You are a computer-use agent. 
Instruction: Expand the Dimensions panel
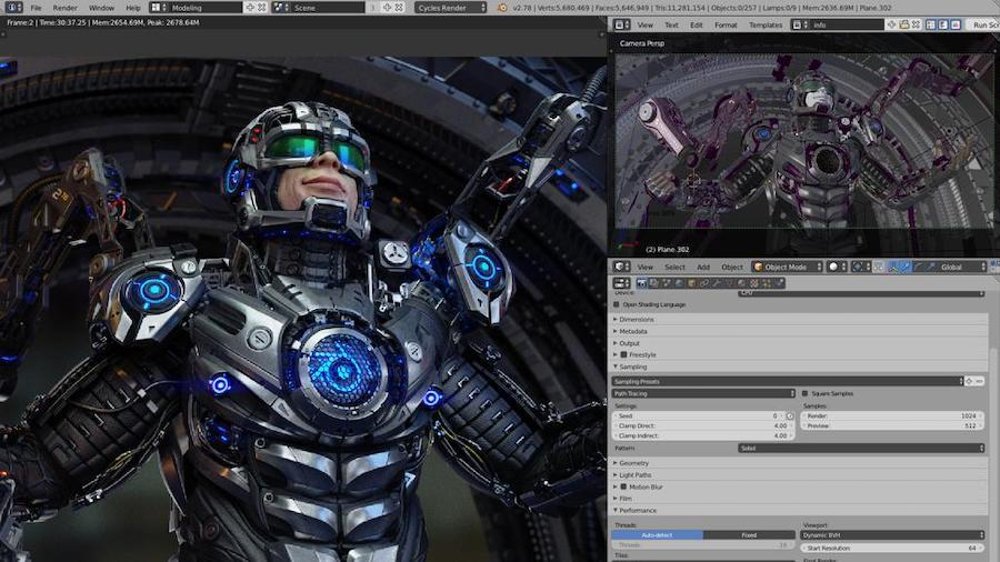tap(636, 320)
